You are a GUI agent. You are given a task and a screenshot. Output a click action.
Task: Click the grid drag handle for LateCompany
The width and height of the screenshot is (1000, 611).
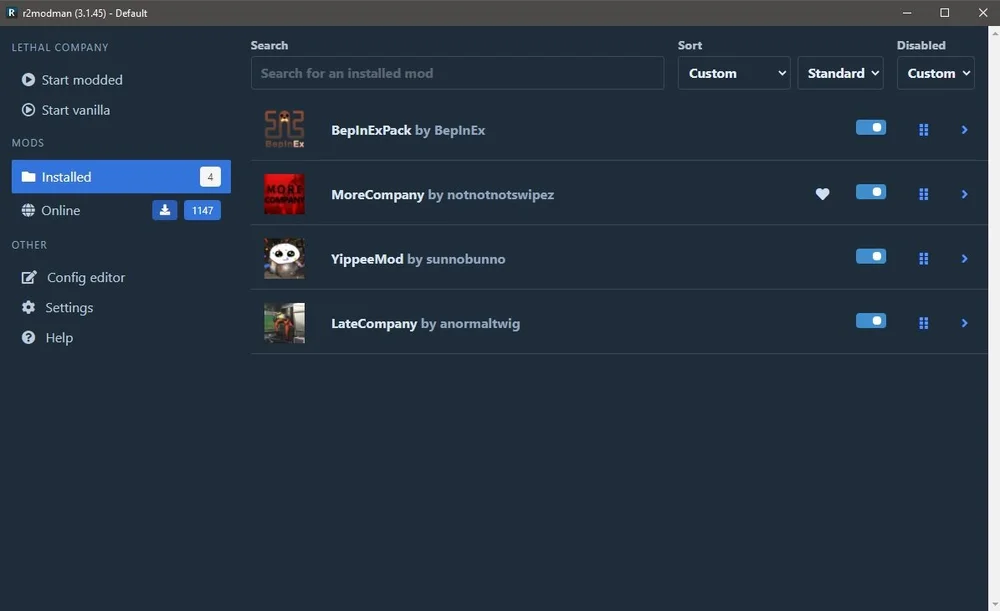pyautogui.click(x=923, y=323)
